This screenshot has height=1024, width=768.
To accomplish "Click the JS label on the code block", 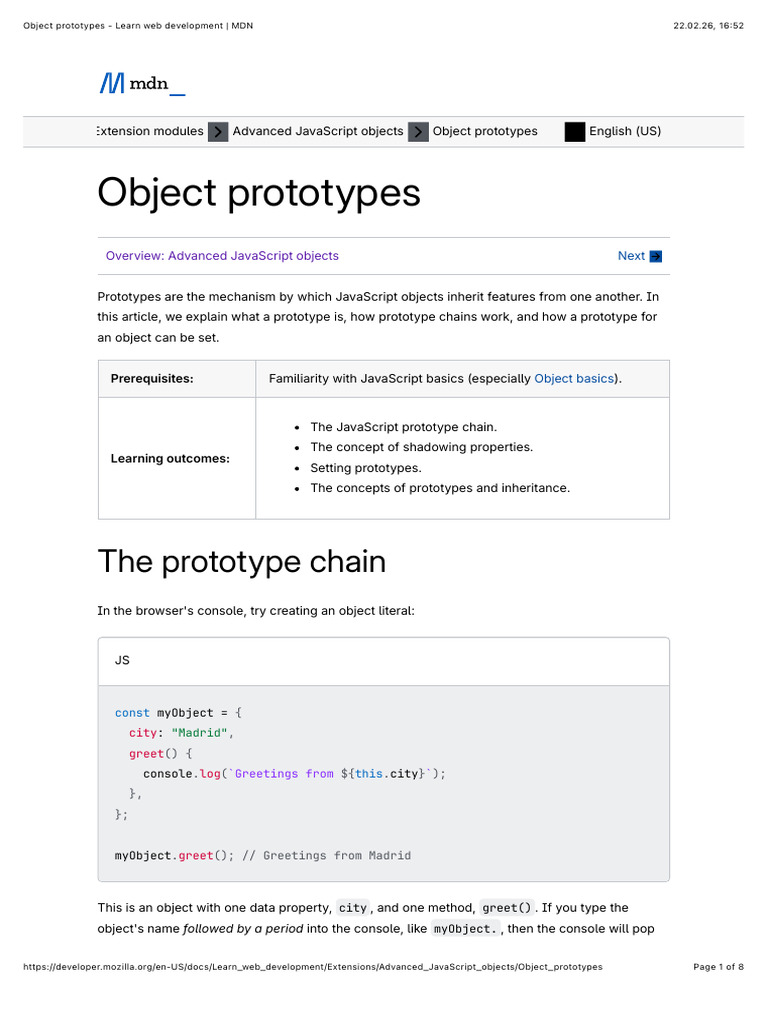I will (122, 661).
